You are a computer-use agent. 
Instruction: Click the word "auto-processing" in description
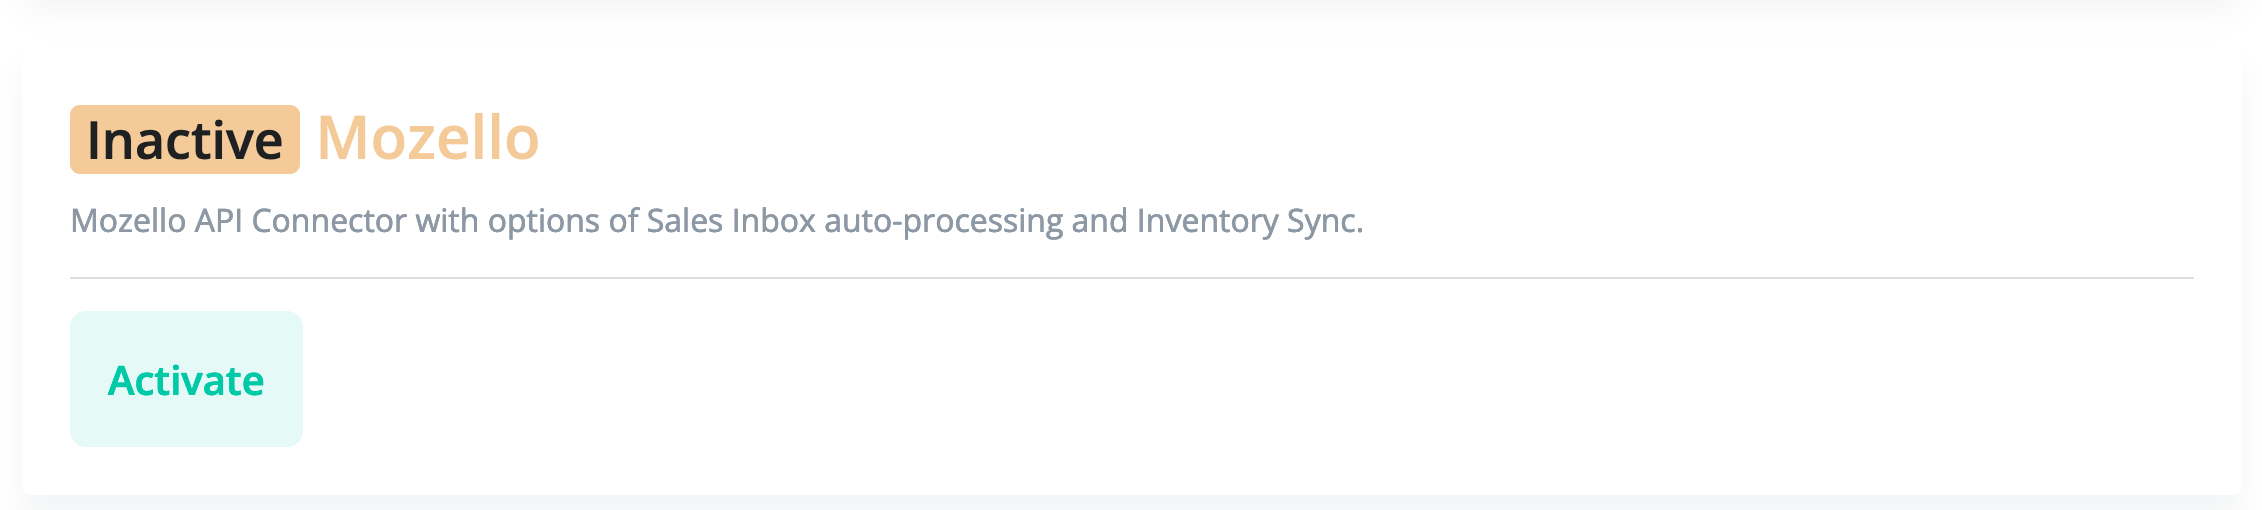943,221
